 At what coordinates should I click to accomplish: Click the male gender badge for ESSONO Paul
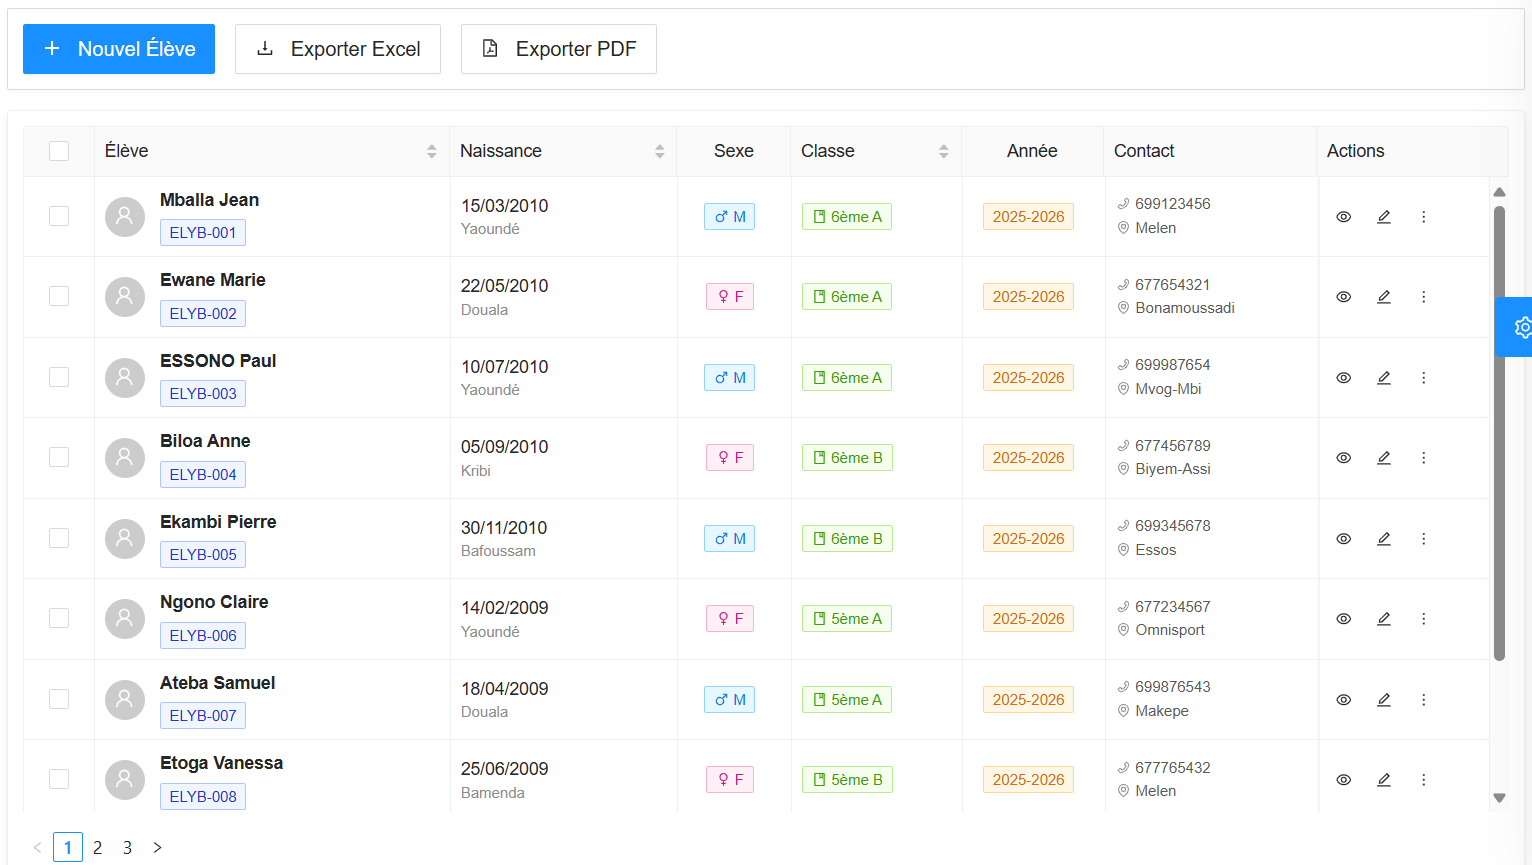tap(729, 377)
